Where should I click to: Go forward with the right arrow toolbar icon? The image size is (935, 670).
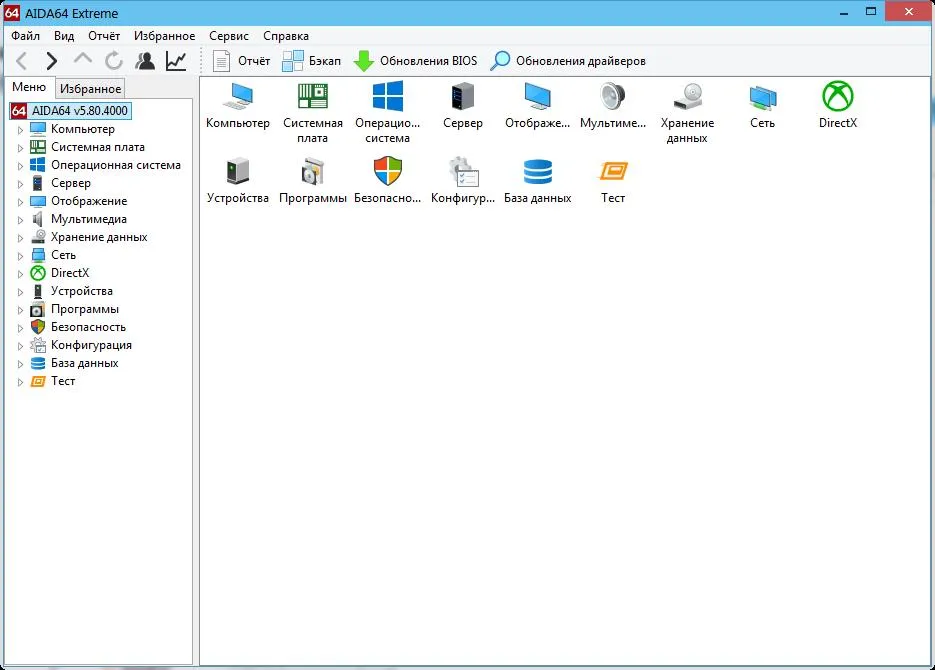52,61
